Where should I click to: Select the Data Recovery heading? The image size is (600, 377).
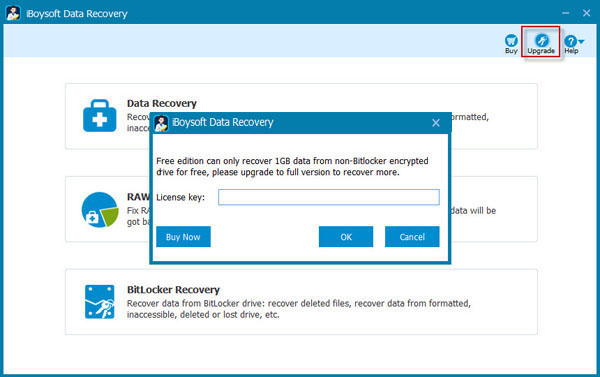pos(162,103)
